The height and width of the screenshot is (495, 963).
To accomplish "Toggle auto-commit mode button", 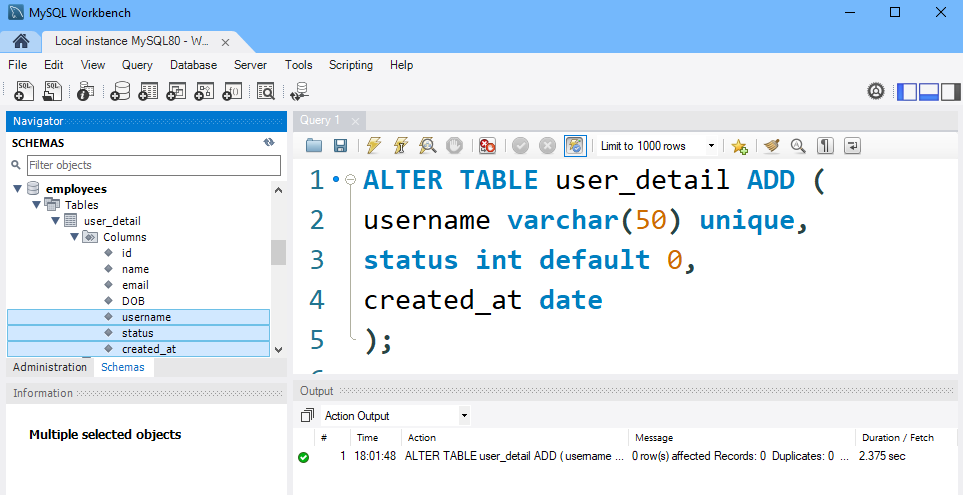I will [575, 146].
